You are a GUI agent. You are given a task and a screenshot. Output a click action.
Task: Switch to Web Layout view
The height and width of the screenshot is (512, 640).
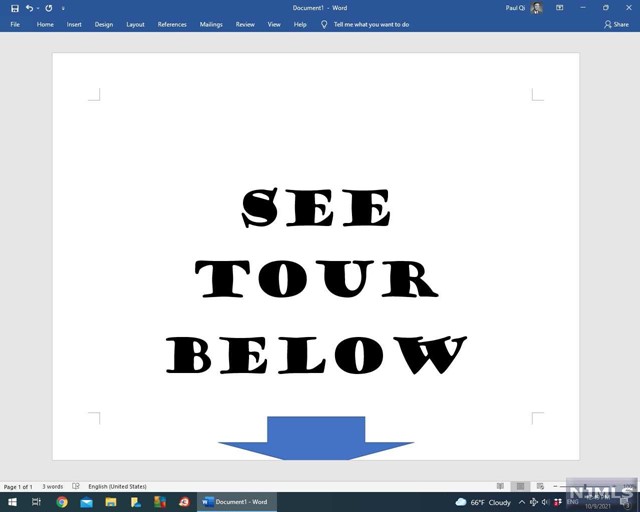541,487
